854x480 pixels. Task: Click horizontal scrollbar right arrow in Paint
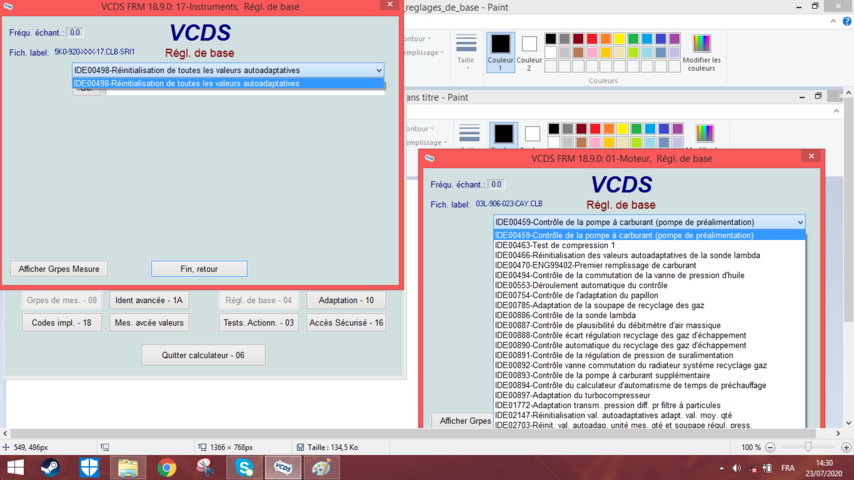click(838, 434)
